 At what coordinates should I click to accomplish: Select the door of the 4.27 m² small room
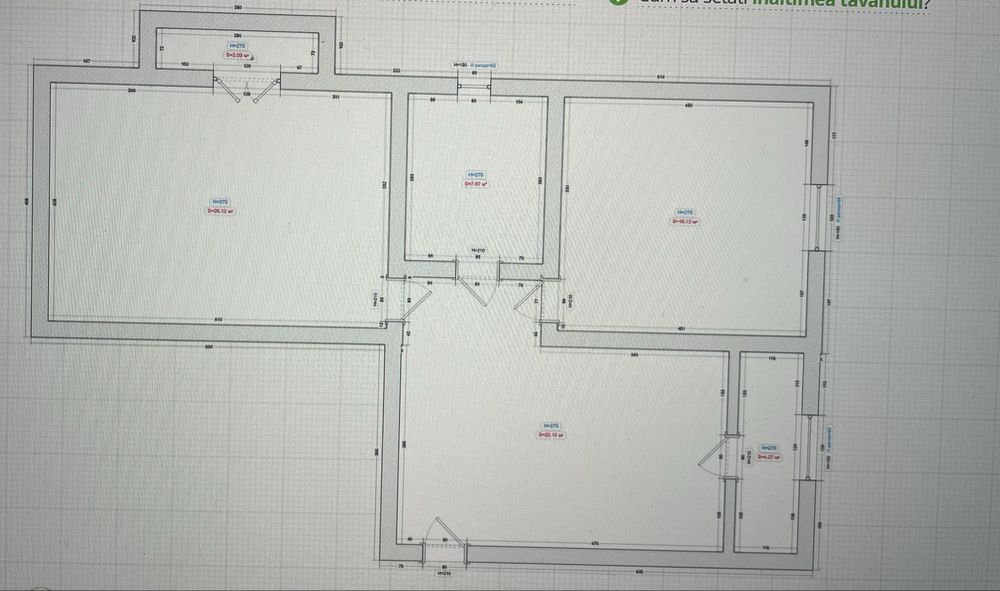pyautogui.click(x=719, y=455)
